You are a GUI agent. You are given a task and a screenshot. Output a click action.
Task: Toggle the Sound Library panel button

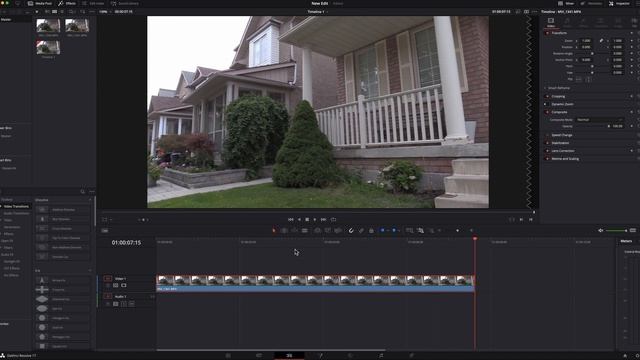(125, 3)
